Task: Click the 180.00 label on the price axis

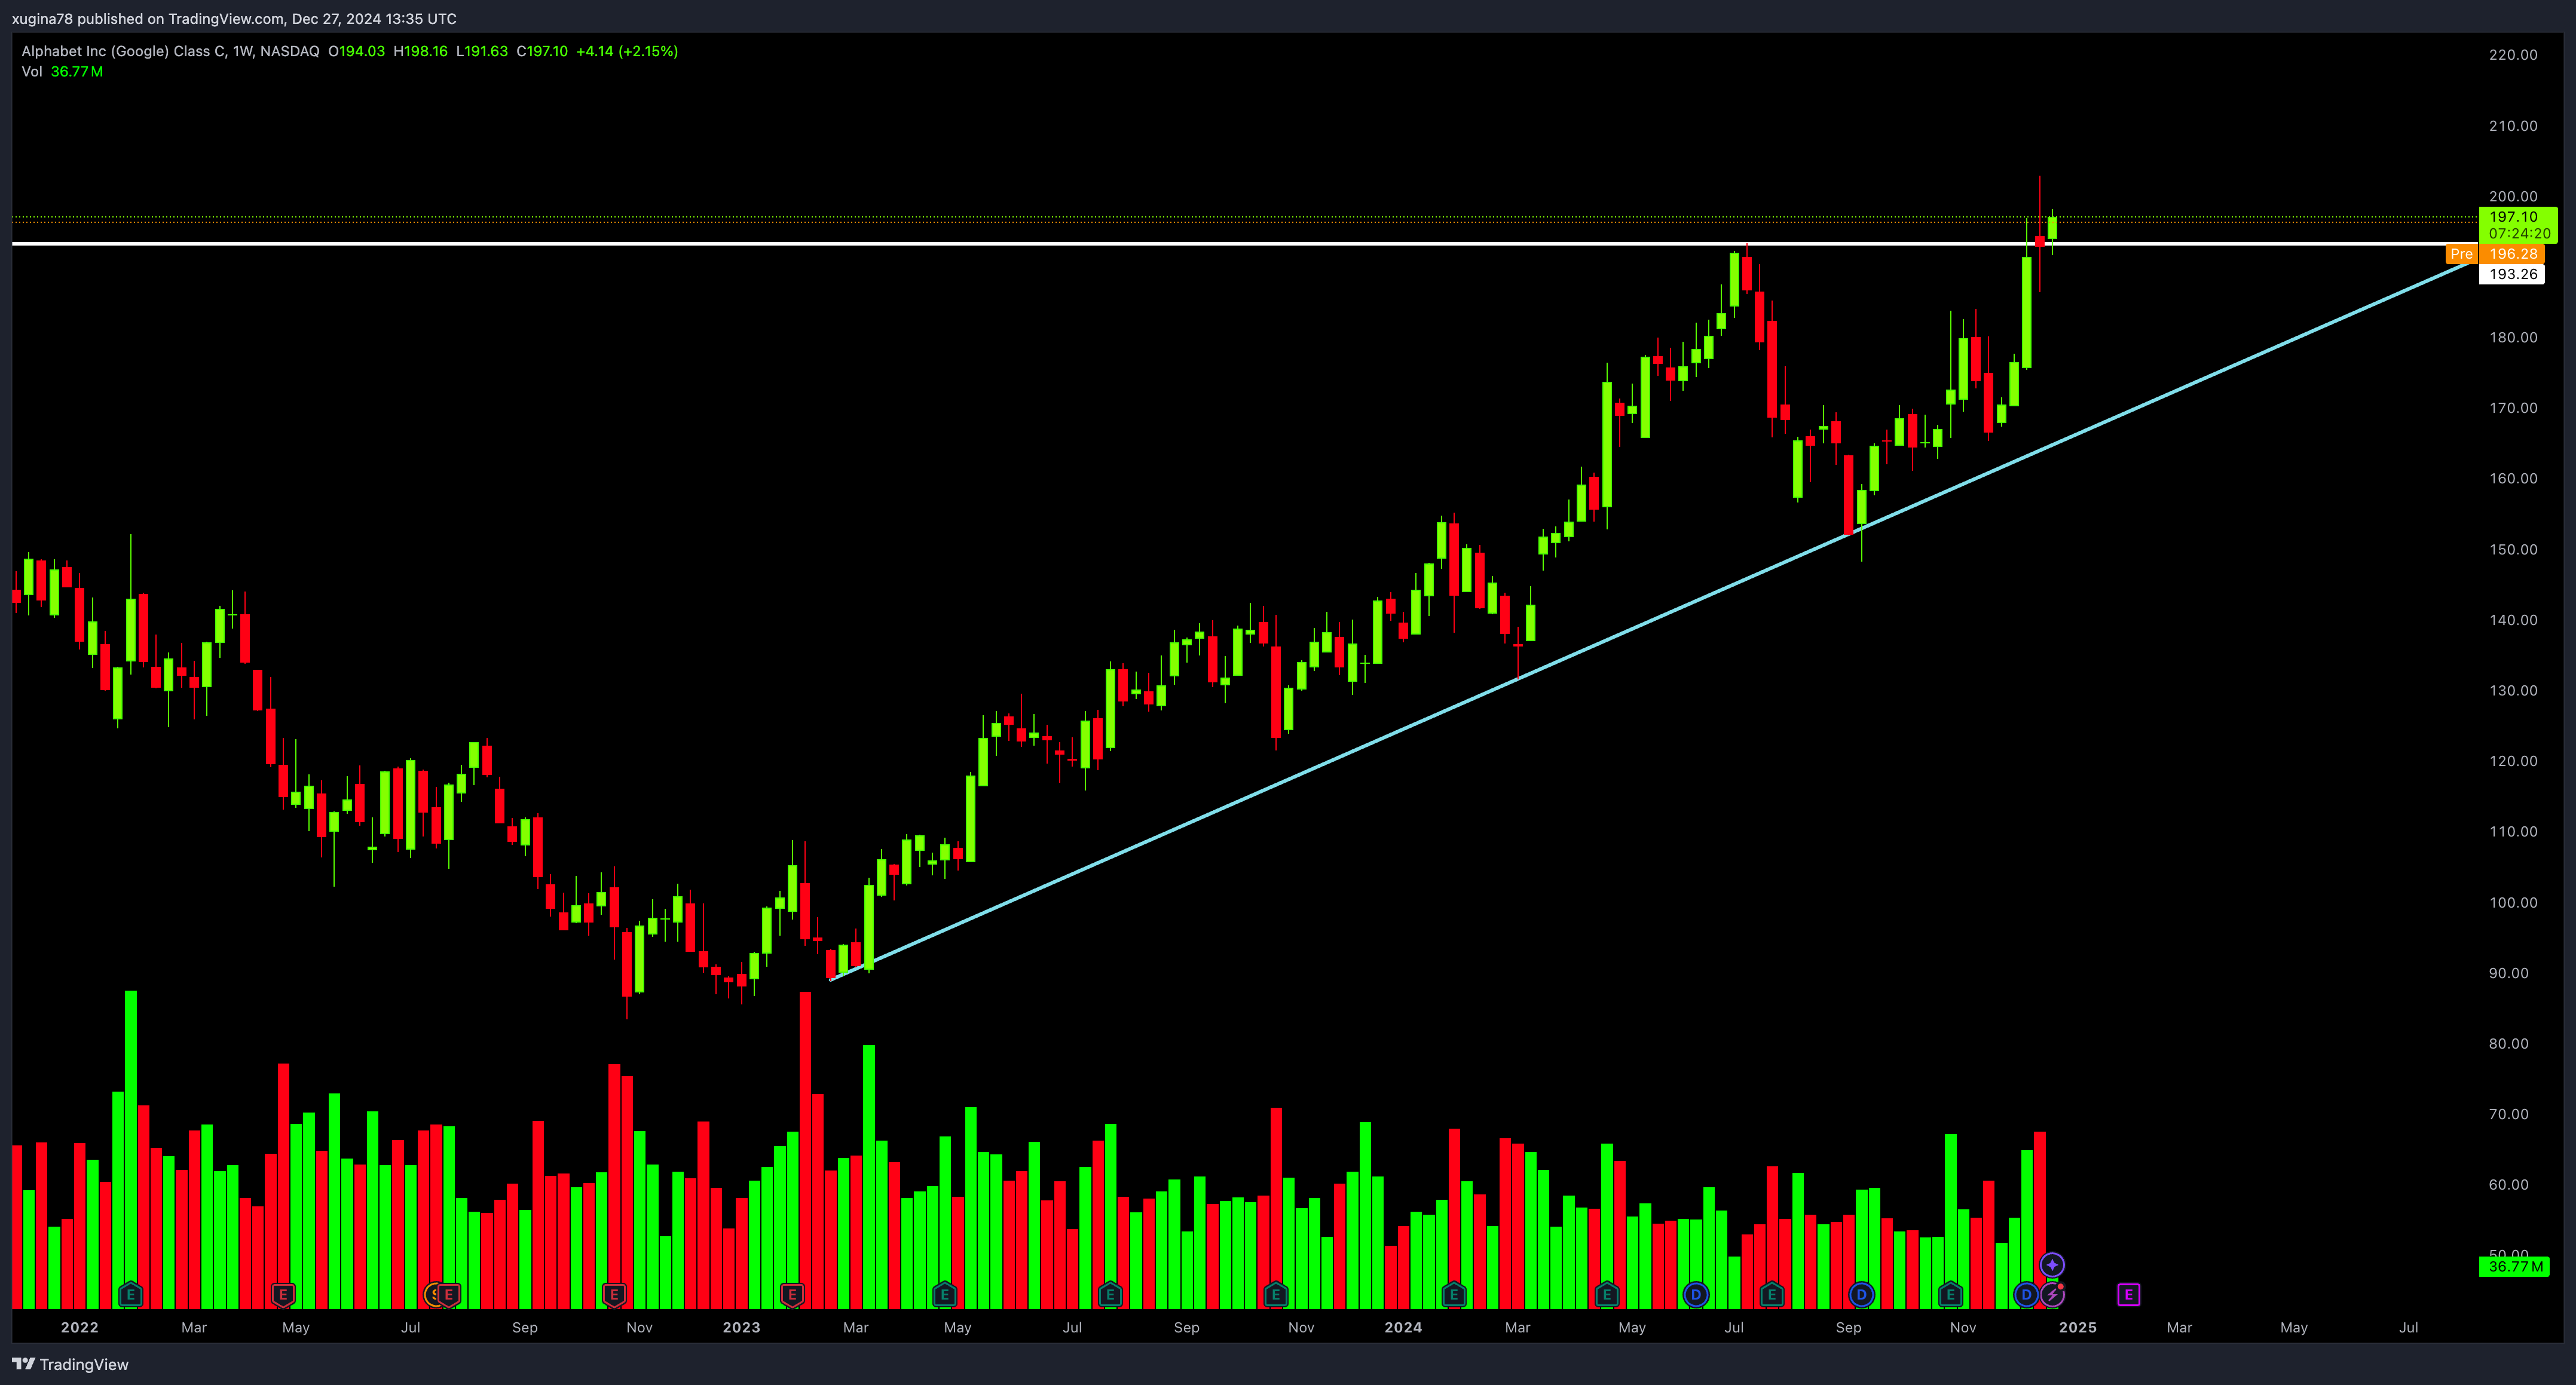Action: 2513,337
